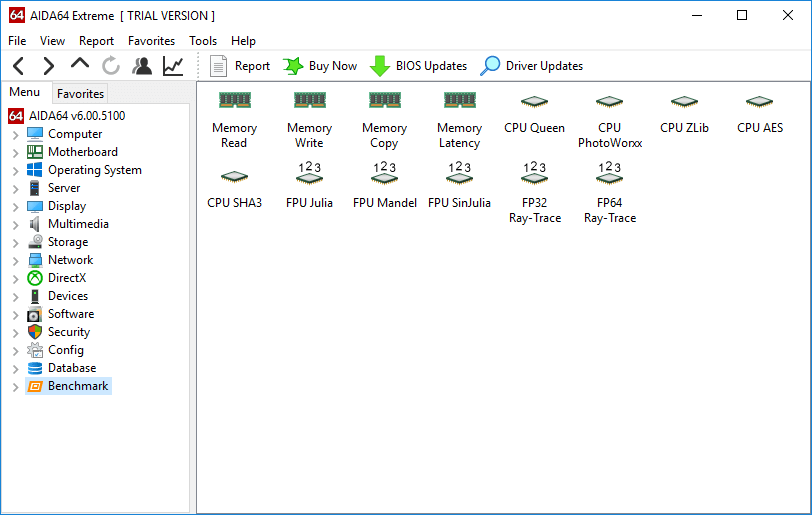
Task: Expand the Motherboard tree node
Action: (x=15, y=152)
